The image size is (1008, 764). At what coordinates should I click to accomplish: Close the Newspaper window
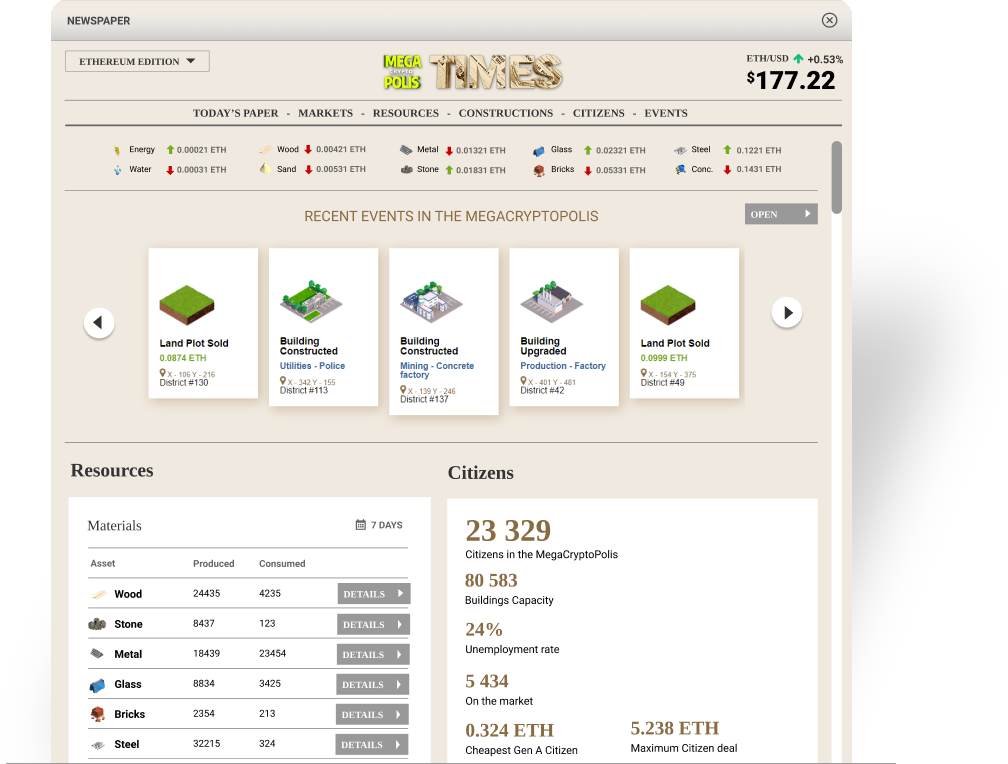click(829, 20)
